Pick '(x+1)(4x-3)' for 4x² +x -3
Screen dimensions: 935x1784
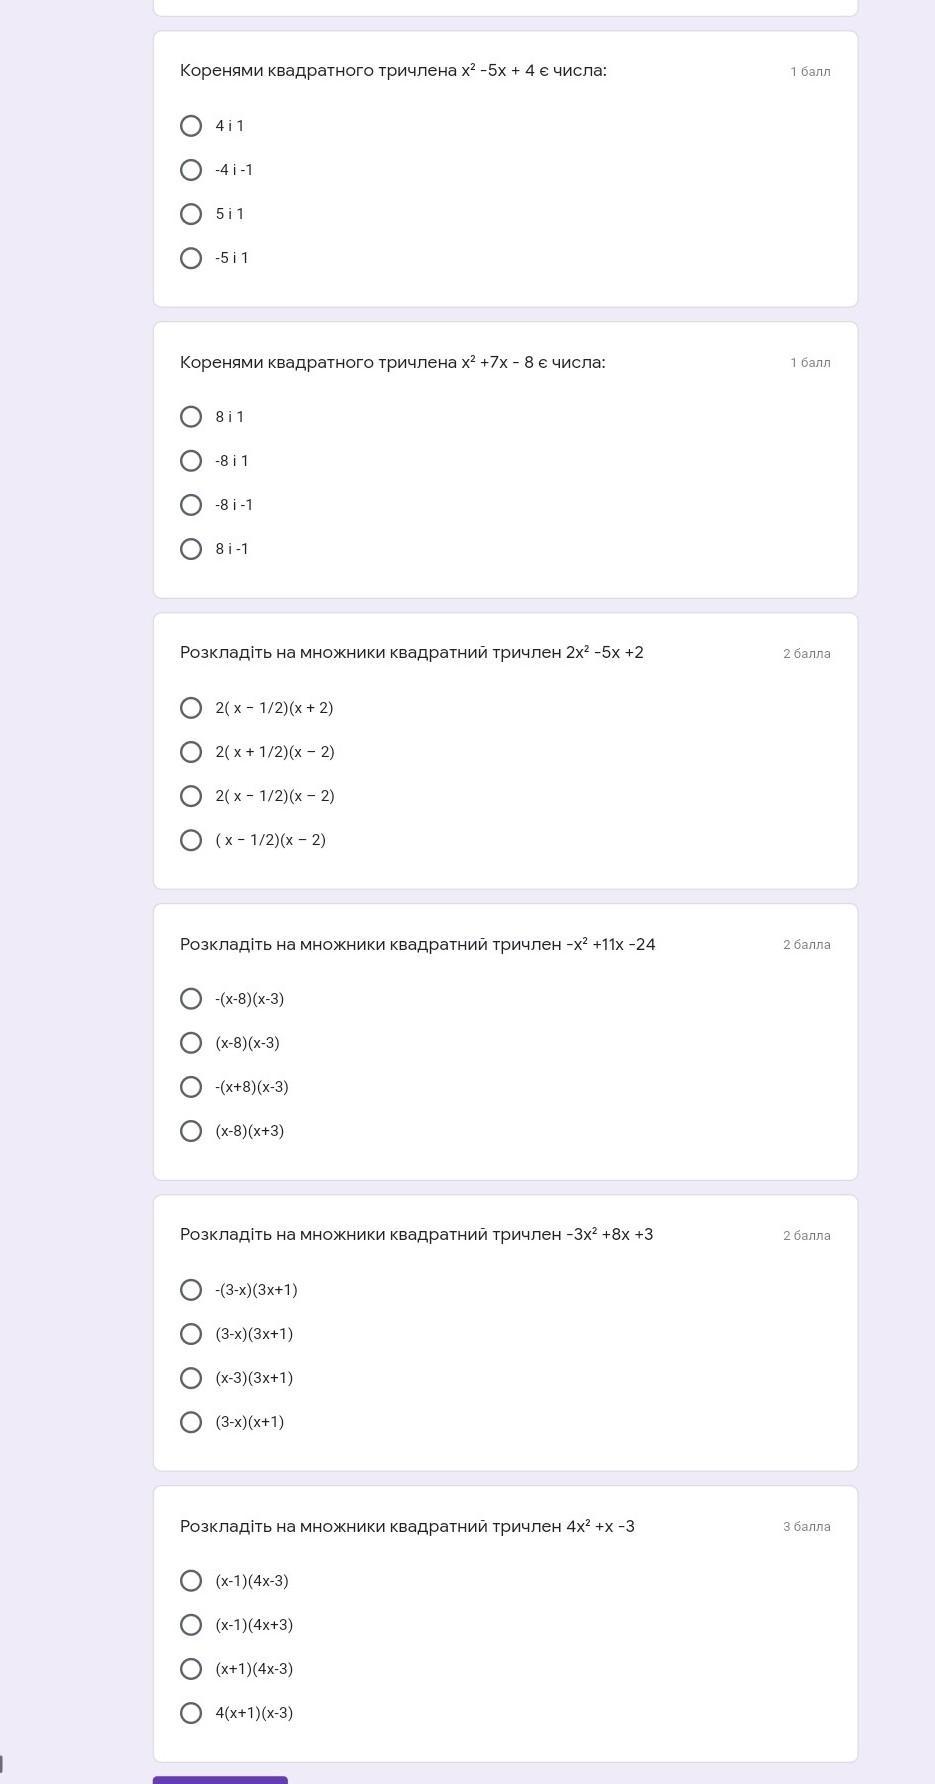pyautogui.click(x=191, y=1669)
